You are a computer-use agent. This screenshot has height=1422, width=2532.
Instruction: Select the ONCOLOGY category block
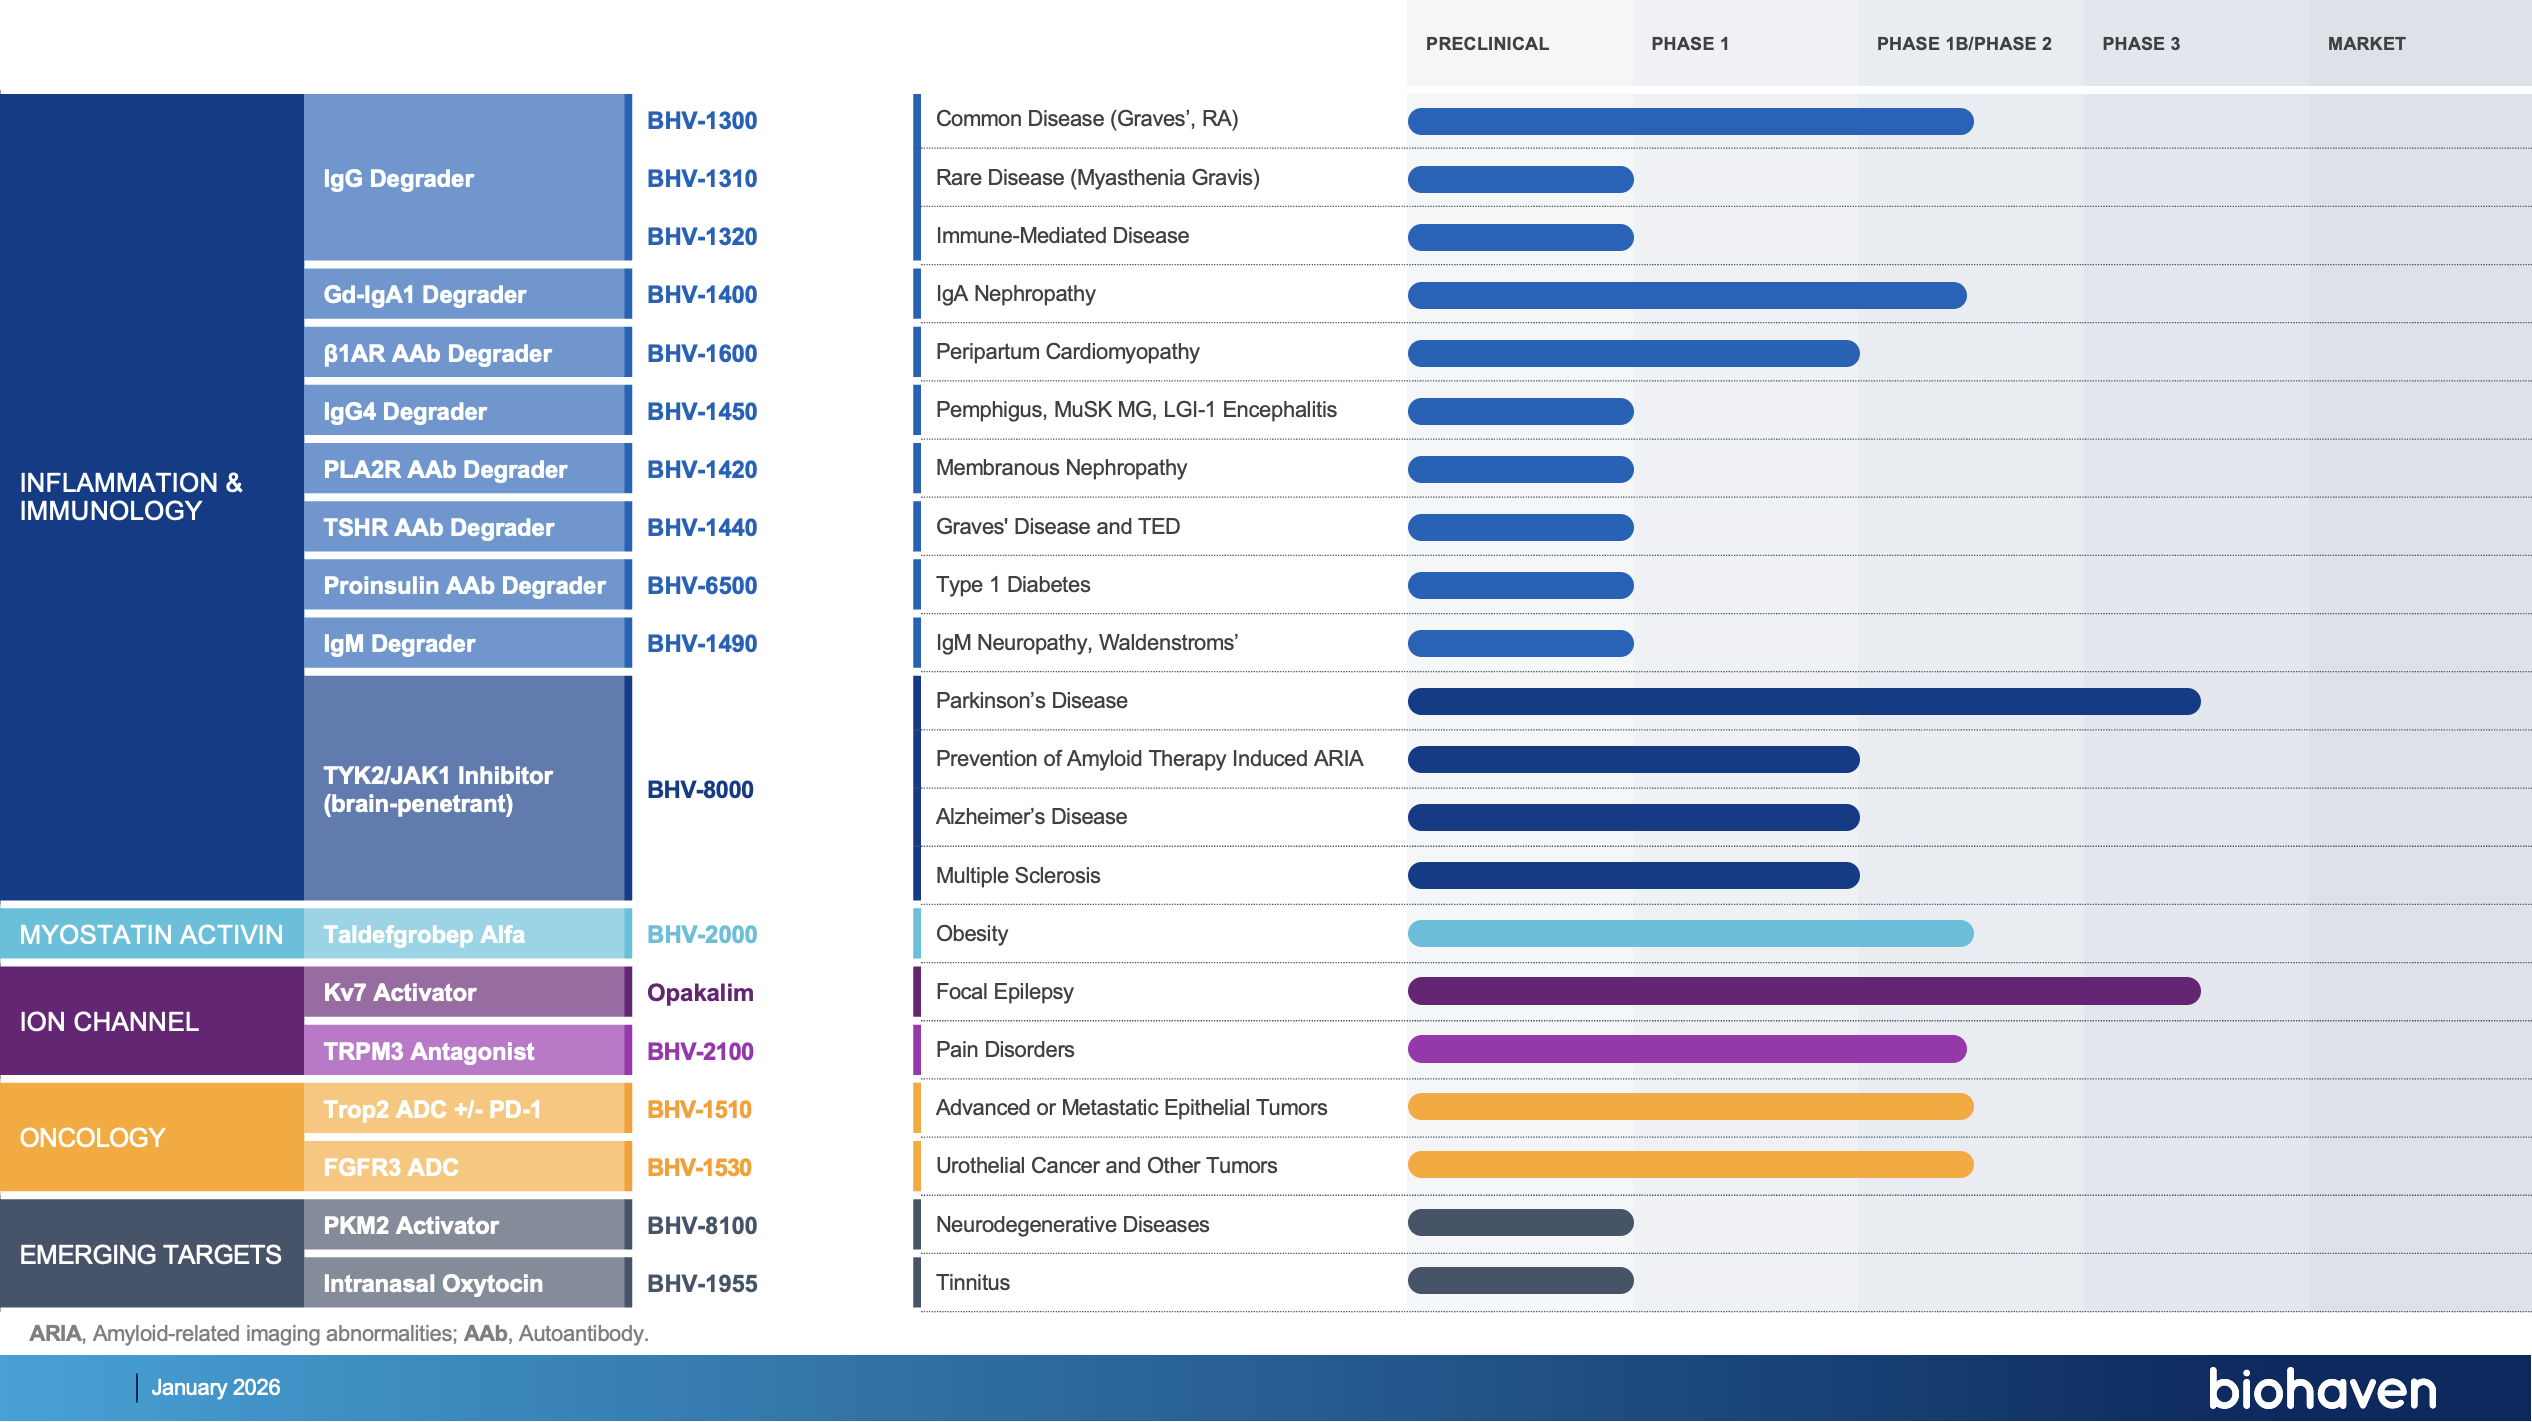(x=150, y=1138)
